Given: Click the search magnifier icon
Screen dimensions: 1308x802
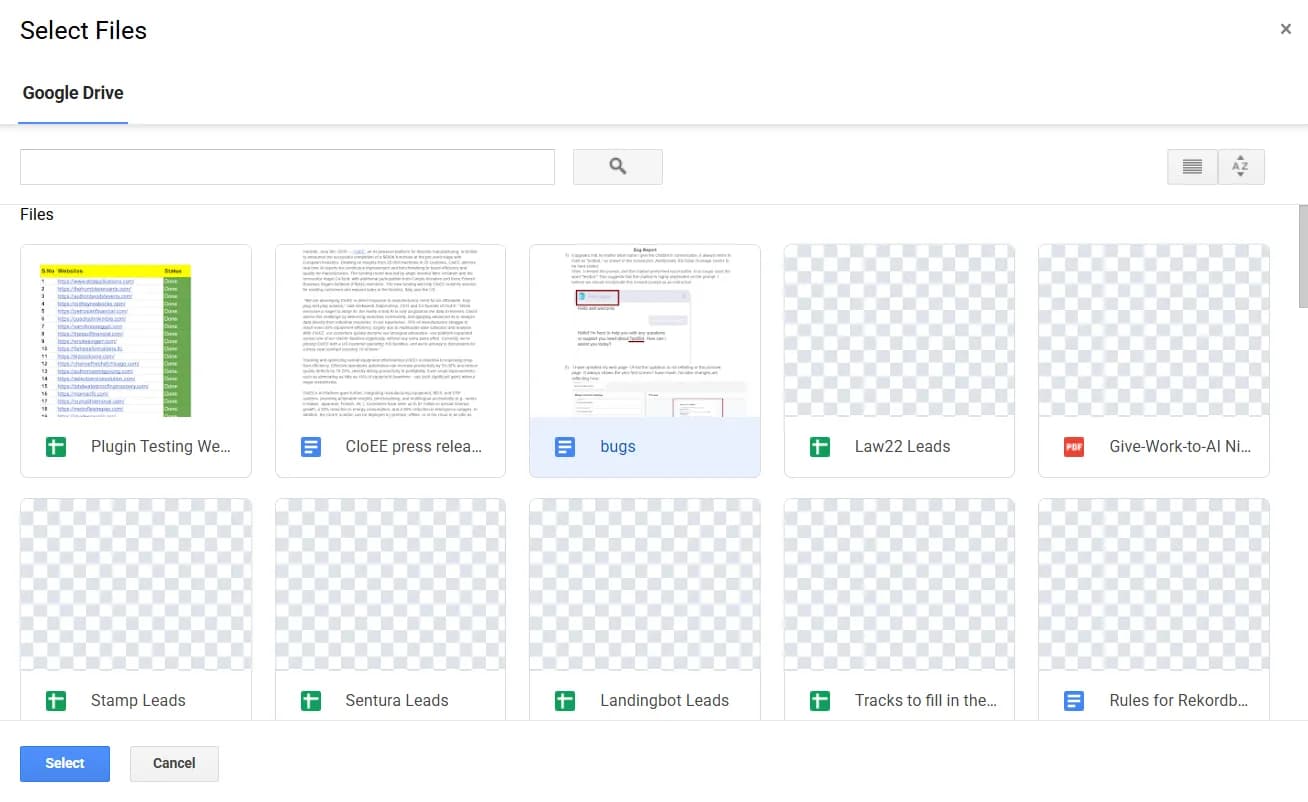Looking at the screenshot, I should click(617, 167).
